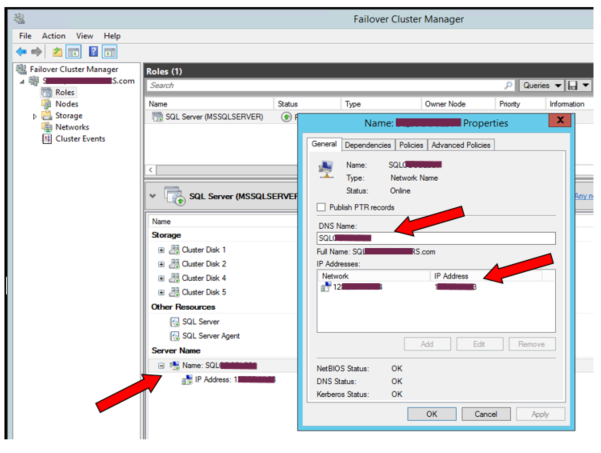
Task: Open the View menu
Action: click(x=84, y=36)
